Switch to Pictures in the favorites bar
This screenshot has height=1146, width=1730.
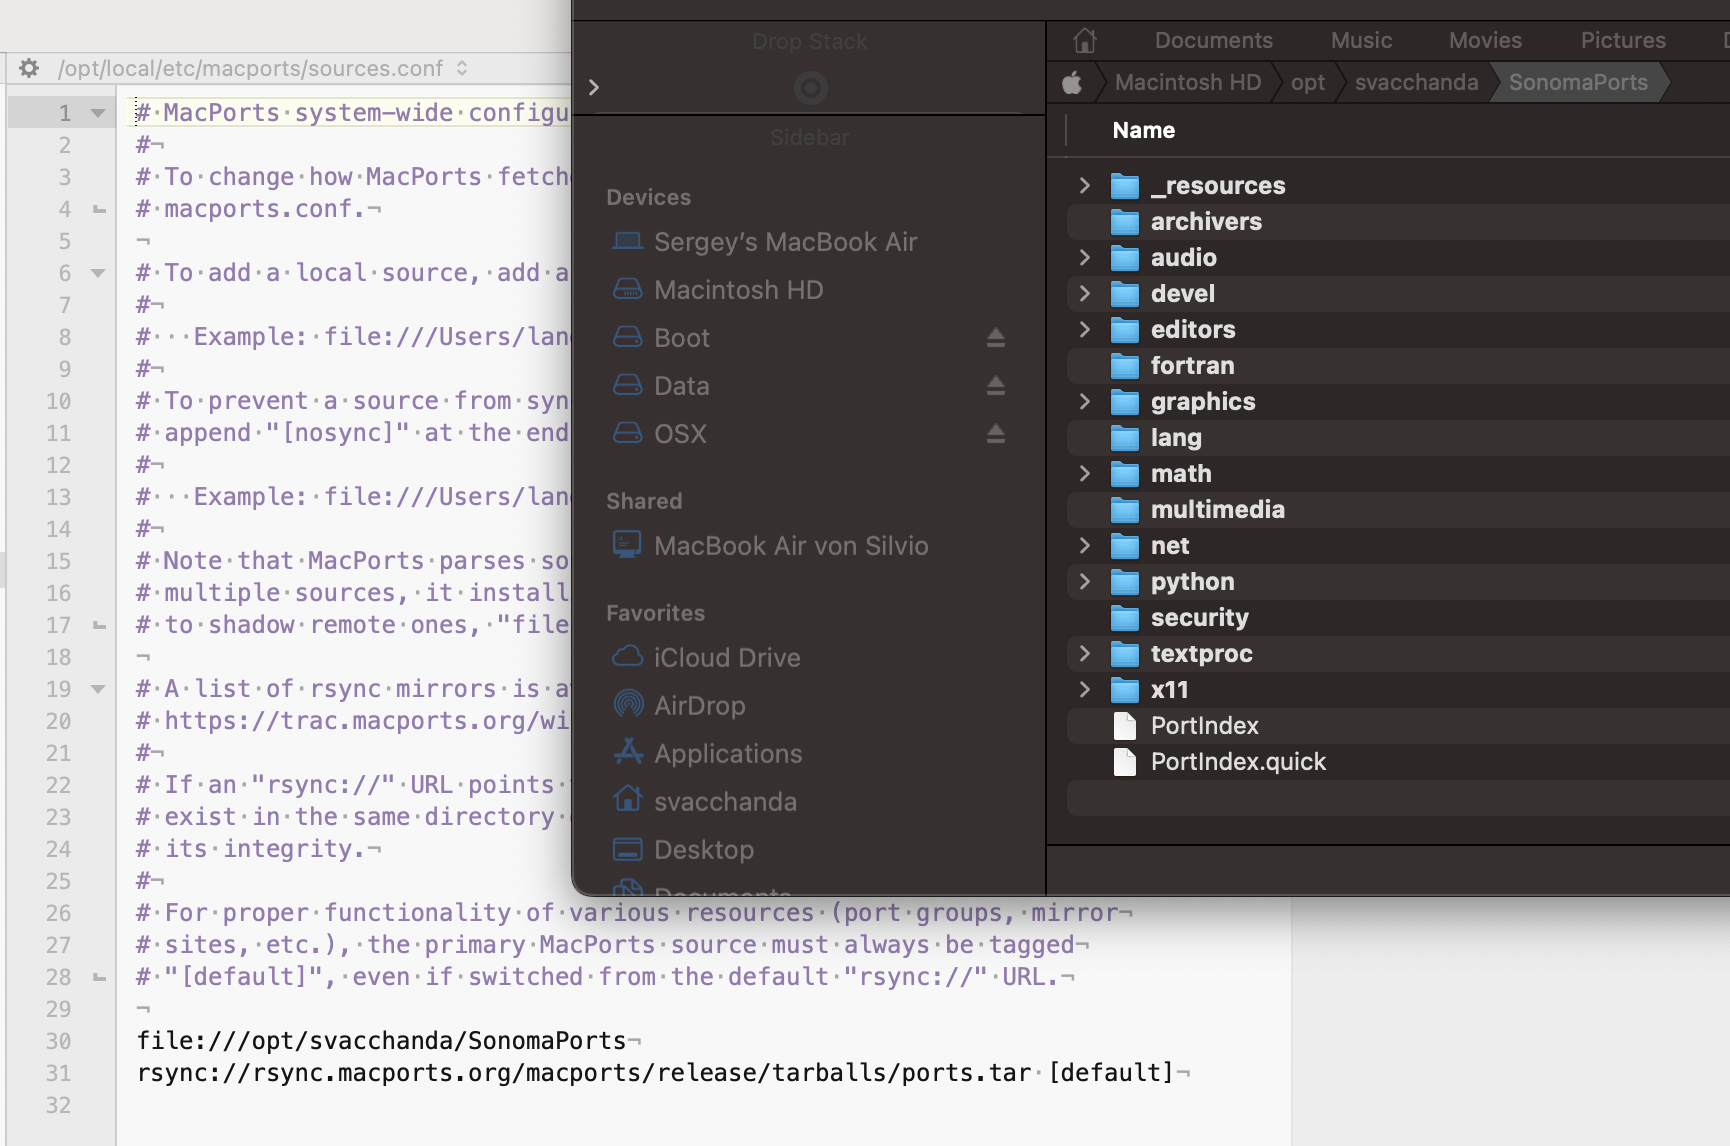(1623, 40)
